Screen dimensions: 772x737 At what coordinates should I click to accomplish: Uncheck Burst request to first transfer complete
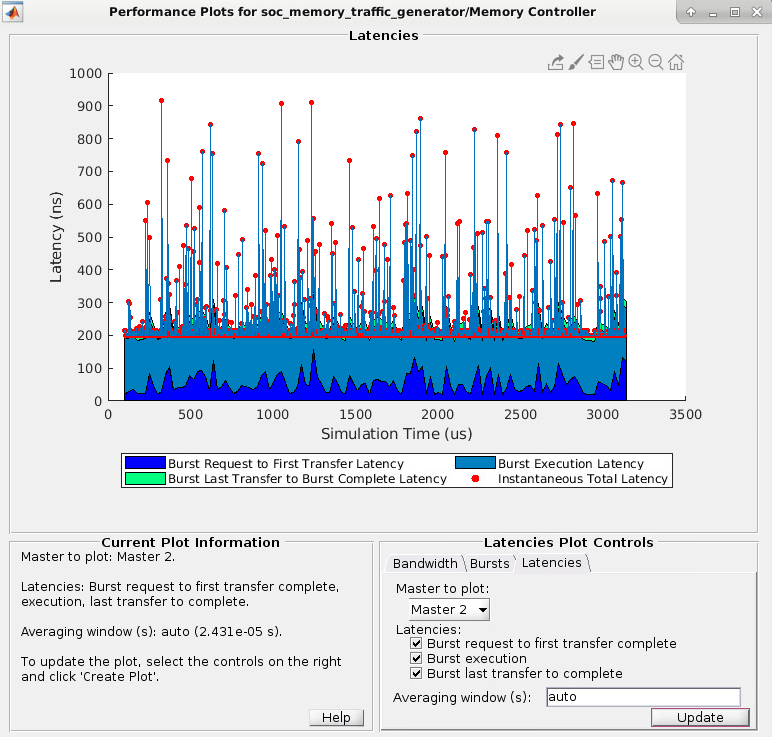pyautogui.click(x=416, y=643)
